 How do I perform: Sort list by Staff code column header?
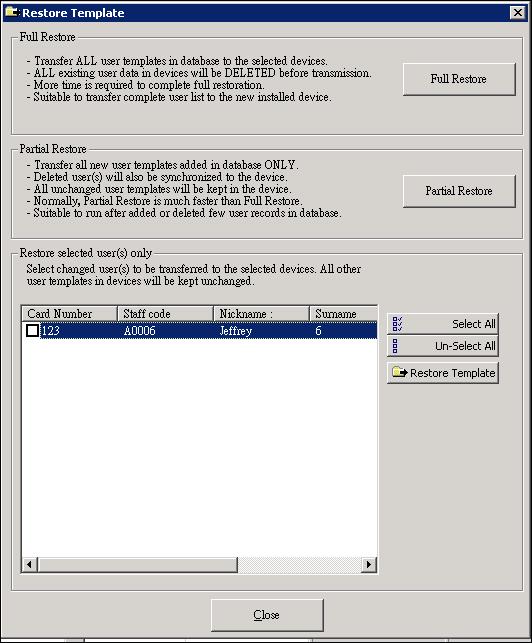click(165, 314)
